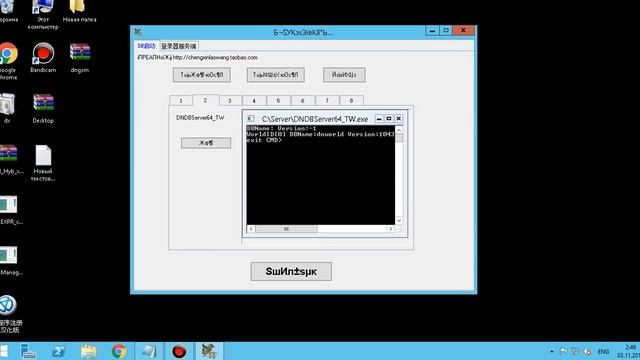Minimize the DNDBServer64_TW.exe console window
Viewport: 640px width, 360px height.
pos(379,119)
